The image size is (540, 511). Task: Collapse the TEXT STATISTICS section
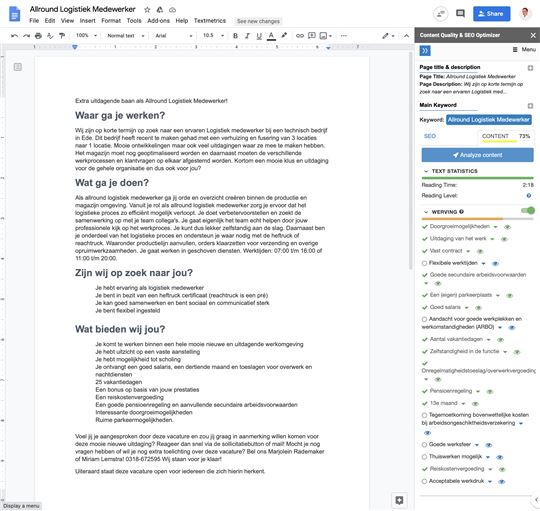(426, 171)
